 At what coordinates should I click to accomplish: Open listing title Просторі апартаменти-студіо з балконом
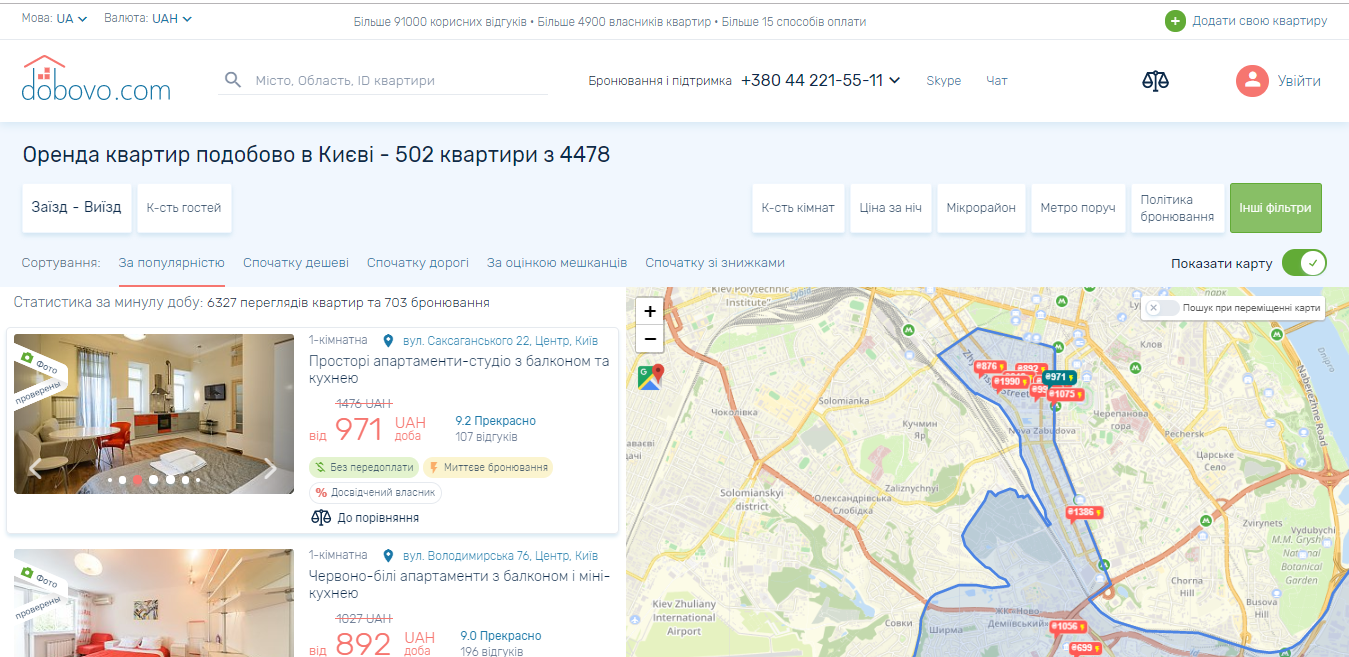[x=459, y=369]
